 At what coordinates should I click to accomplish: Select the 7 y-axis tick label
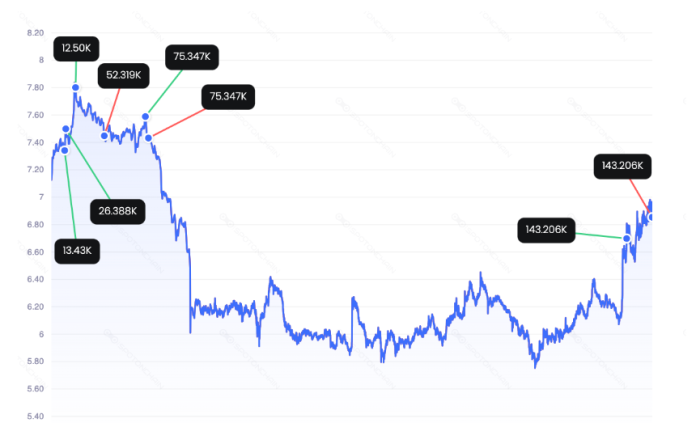pyautogui.click(x=41, y=197)
